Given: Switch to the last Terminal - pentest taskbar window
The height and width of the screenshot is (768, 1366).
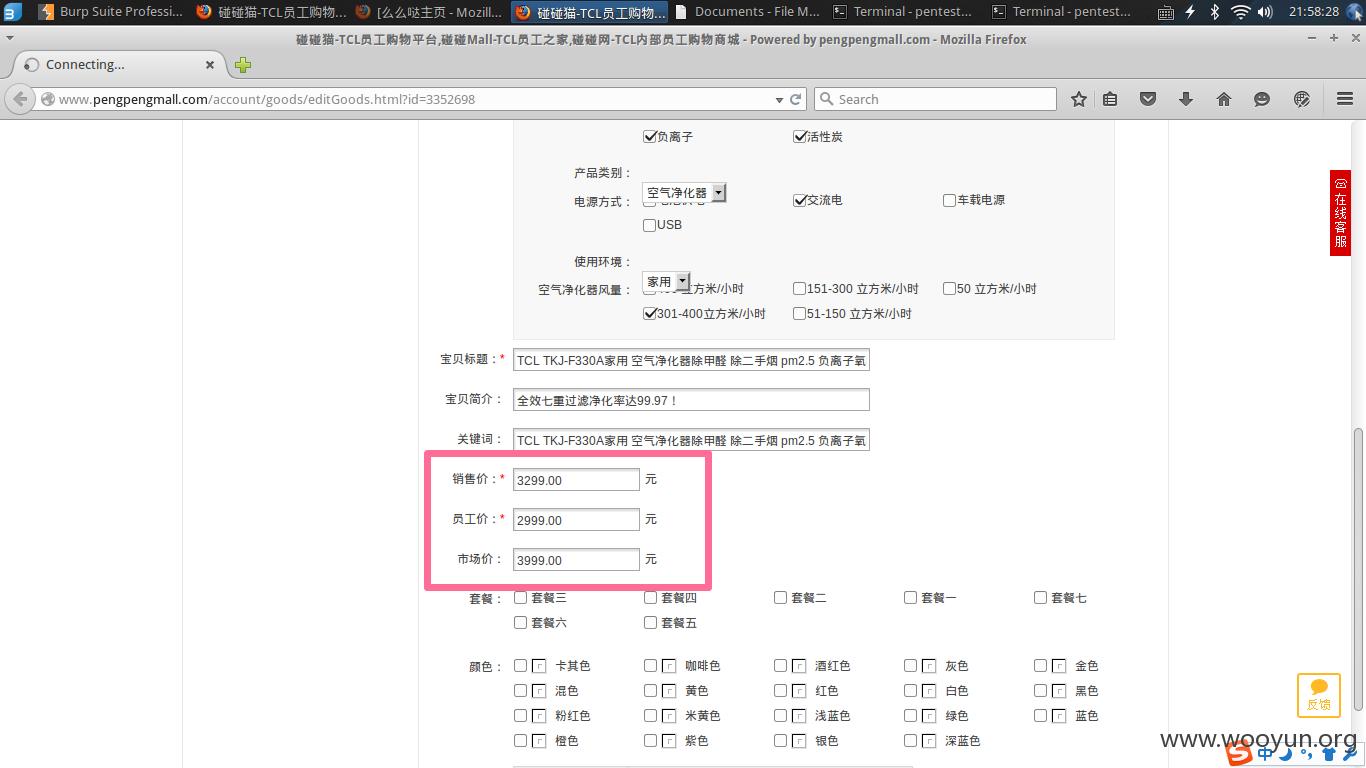Looking at the screenshot, I should pyautogui.click(x=1062, y=12).
